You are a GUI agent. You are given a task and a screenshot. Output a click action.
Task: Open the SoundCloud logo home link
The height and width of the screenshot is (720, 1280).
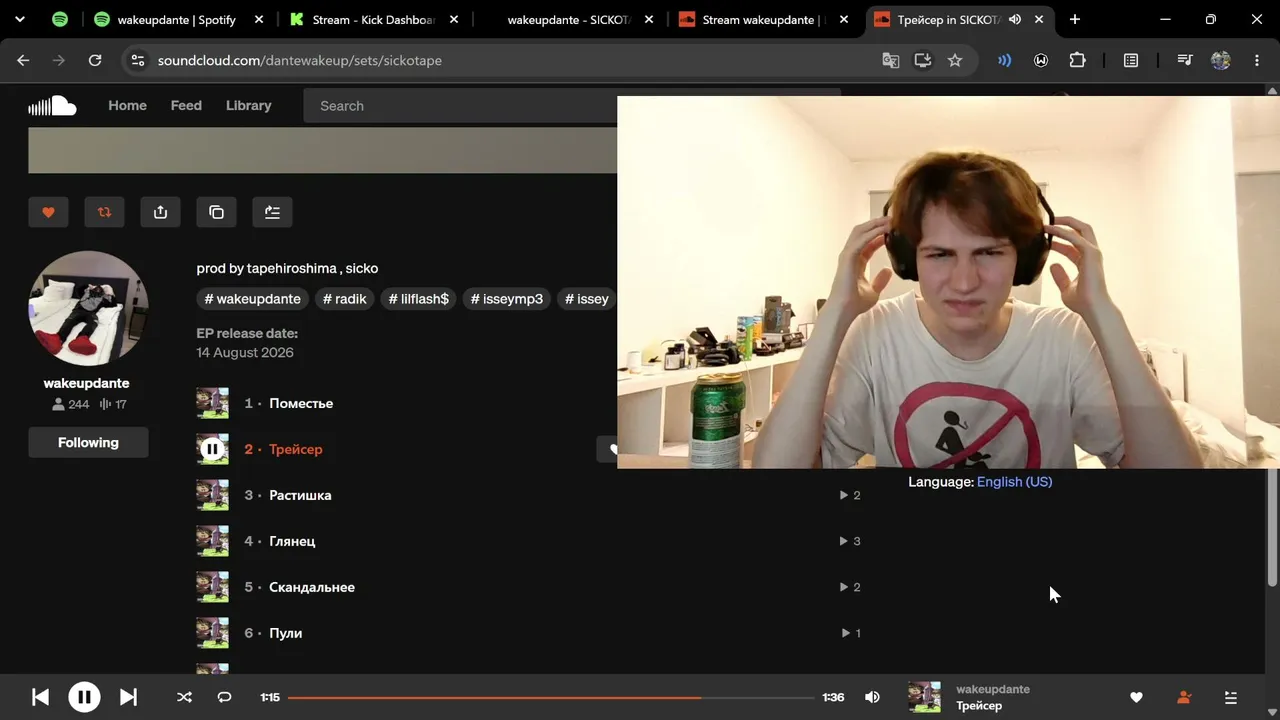point(52,105)
